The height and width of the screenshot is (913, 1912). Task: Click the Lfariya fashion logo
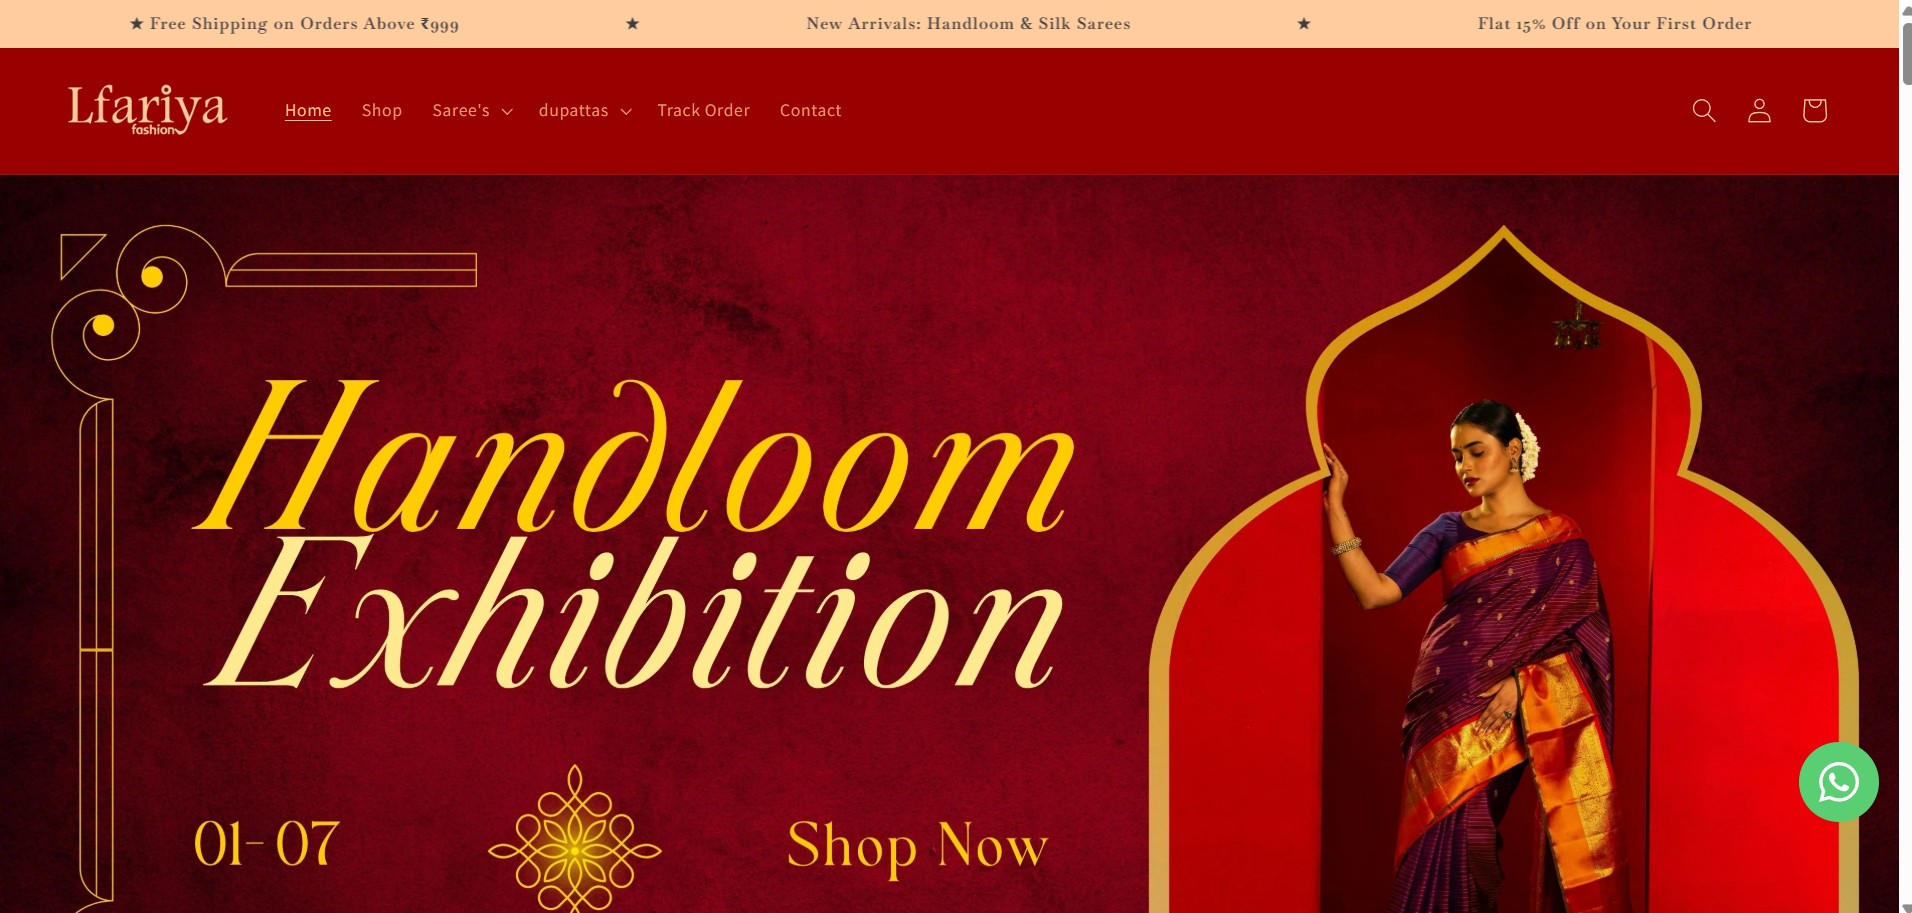tap(147, 110)
